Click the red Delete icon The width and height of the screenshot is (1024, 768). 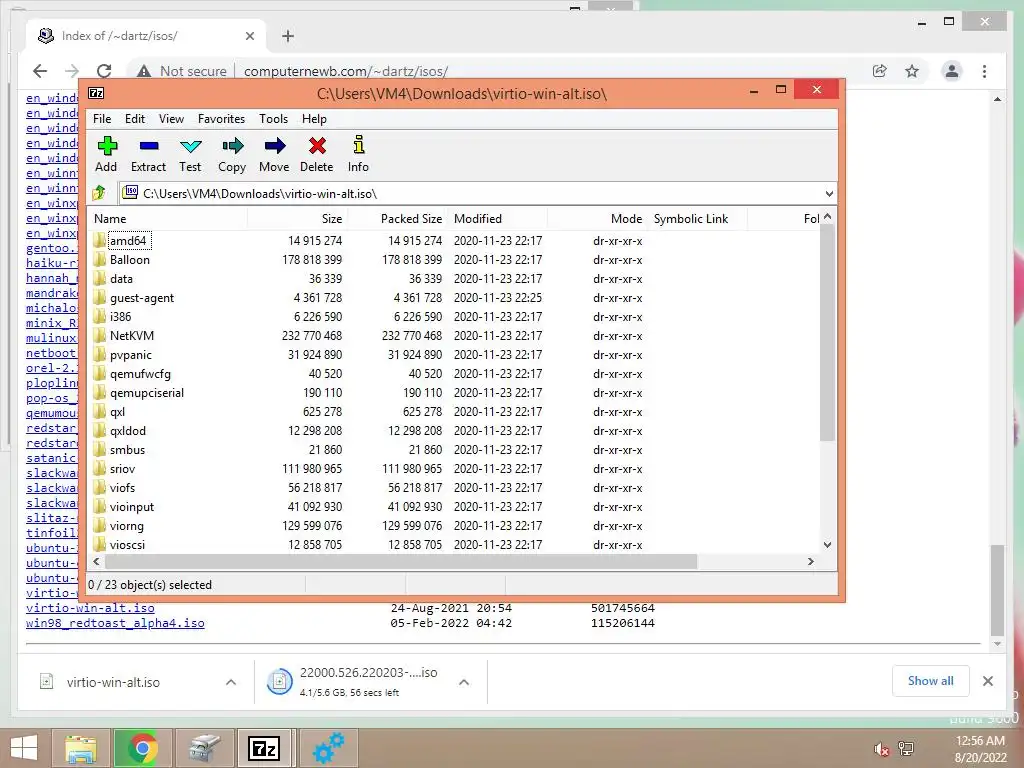tap(317, 145)
